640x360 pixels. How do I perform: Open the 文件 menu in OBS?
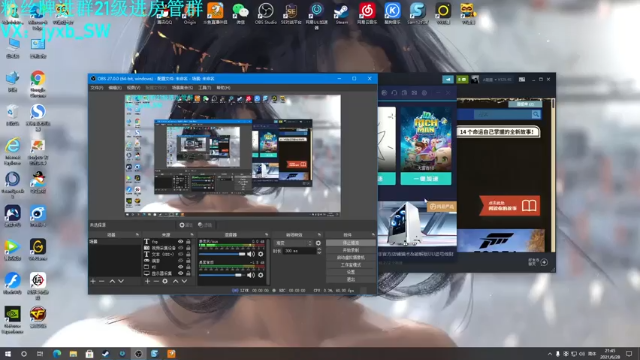click(x=97, y=88)
